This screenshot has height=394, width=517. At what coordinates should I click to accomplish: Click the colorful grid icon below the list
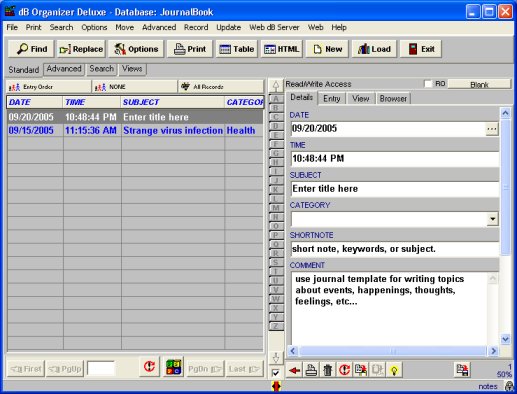(173, 367)
